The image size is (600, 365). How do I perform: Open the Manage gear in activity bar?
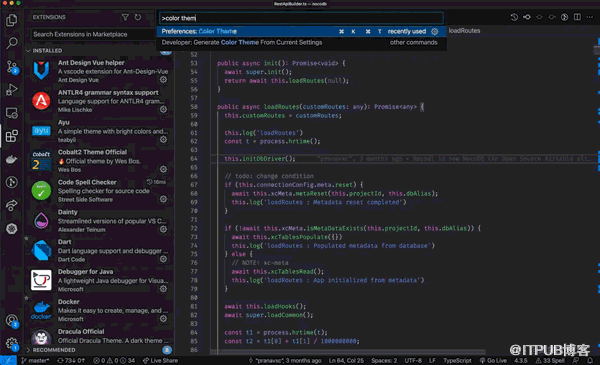click(11, 344)
